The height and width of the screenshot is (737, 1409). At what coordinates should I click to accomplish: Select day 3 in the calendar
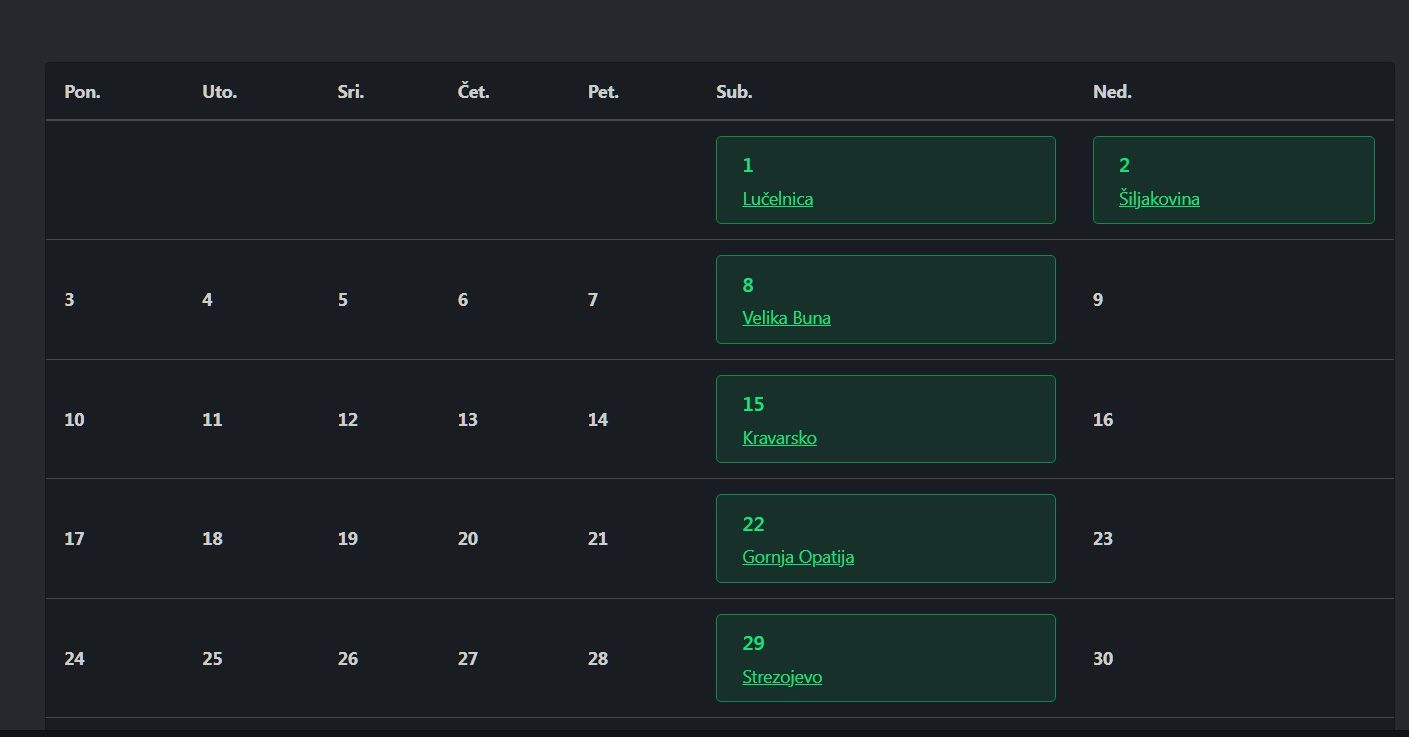(x=69, y=300)
